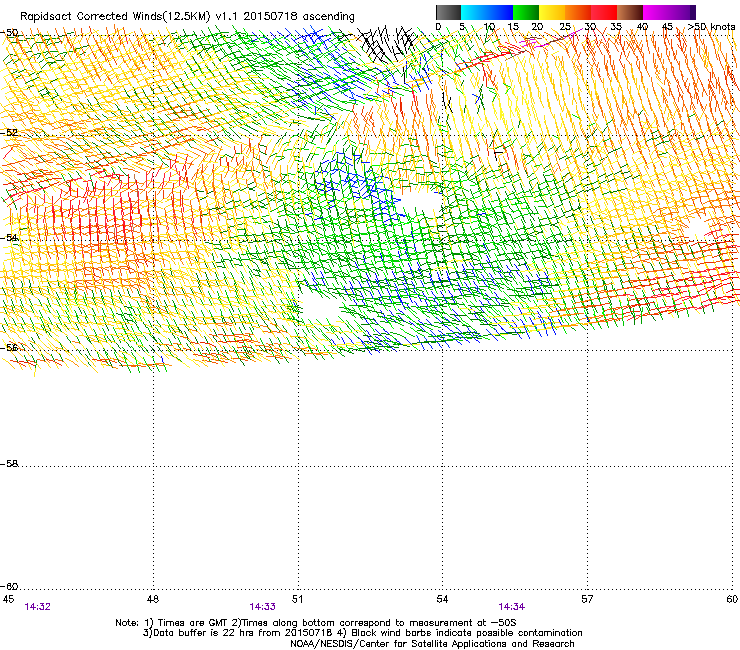
Task: Click the green 15-20 knots legend segment
Action: (526, 12)
